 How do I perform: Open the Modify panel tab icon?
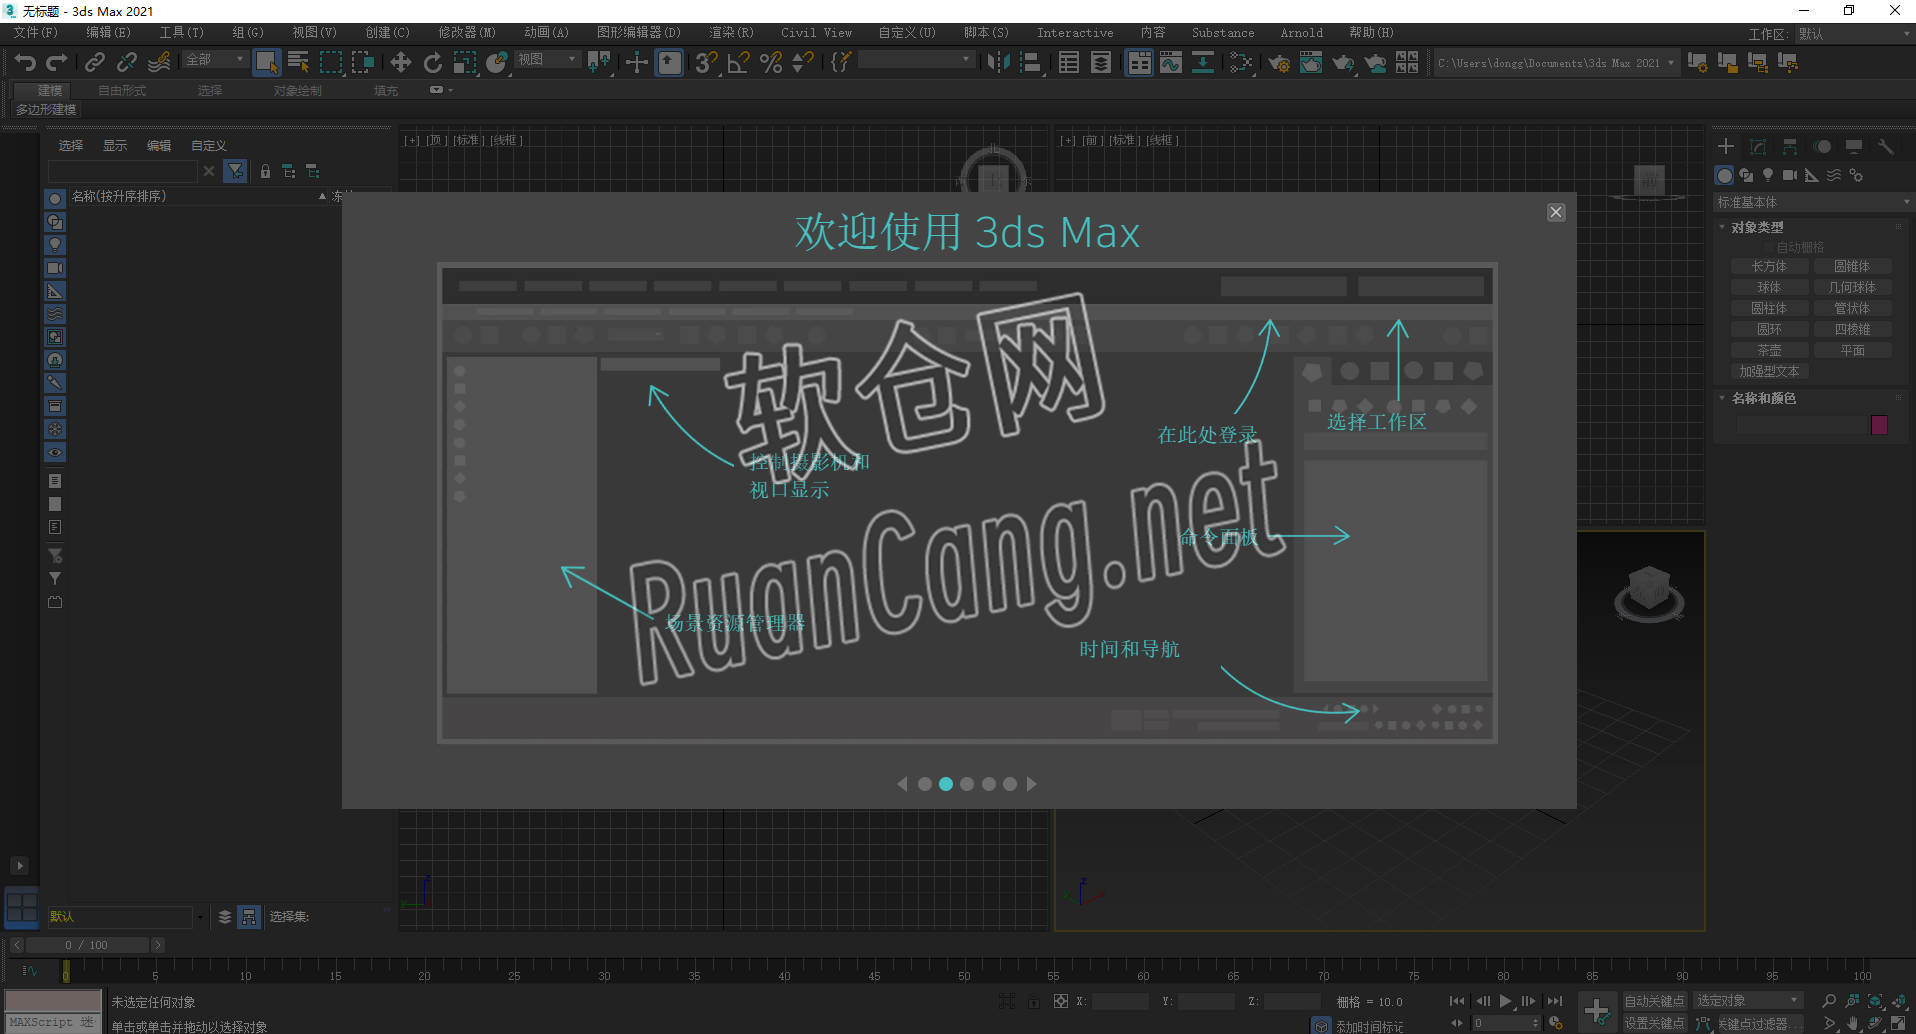click(x=1758, y=147)
